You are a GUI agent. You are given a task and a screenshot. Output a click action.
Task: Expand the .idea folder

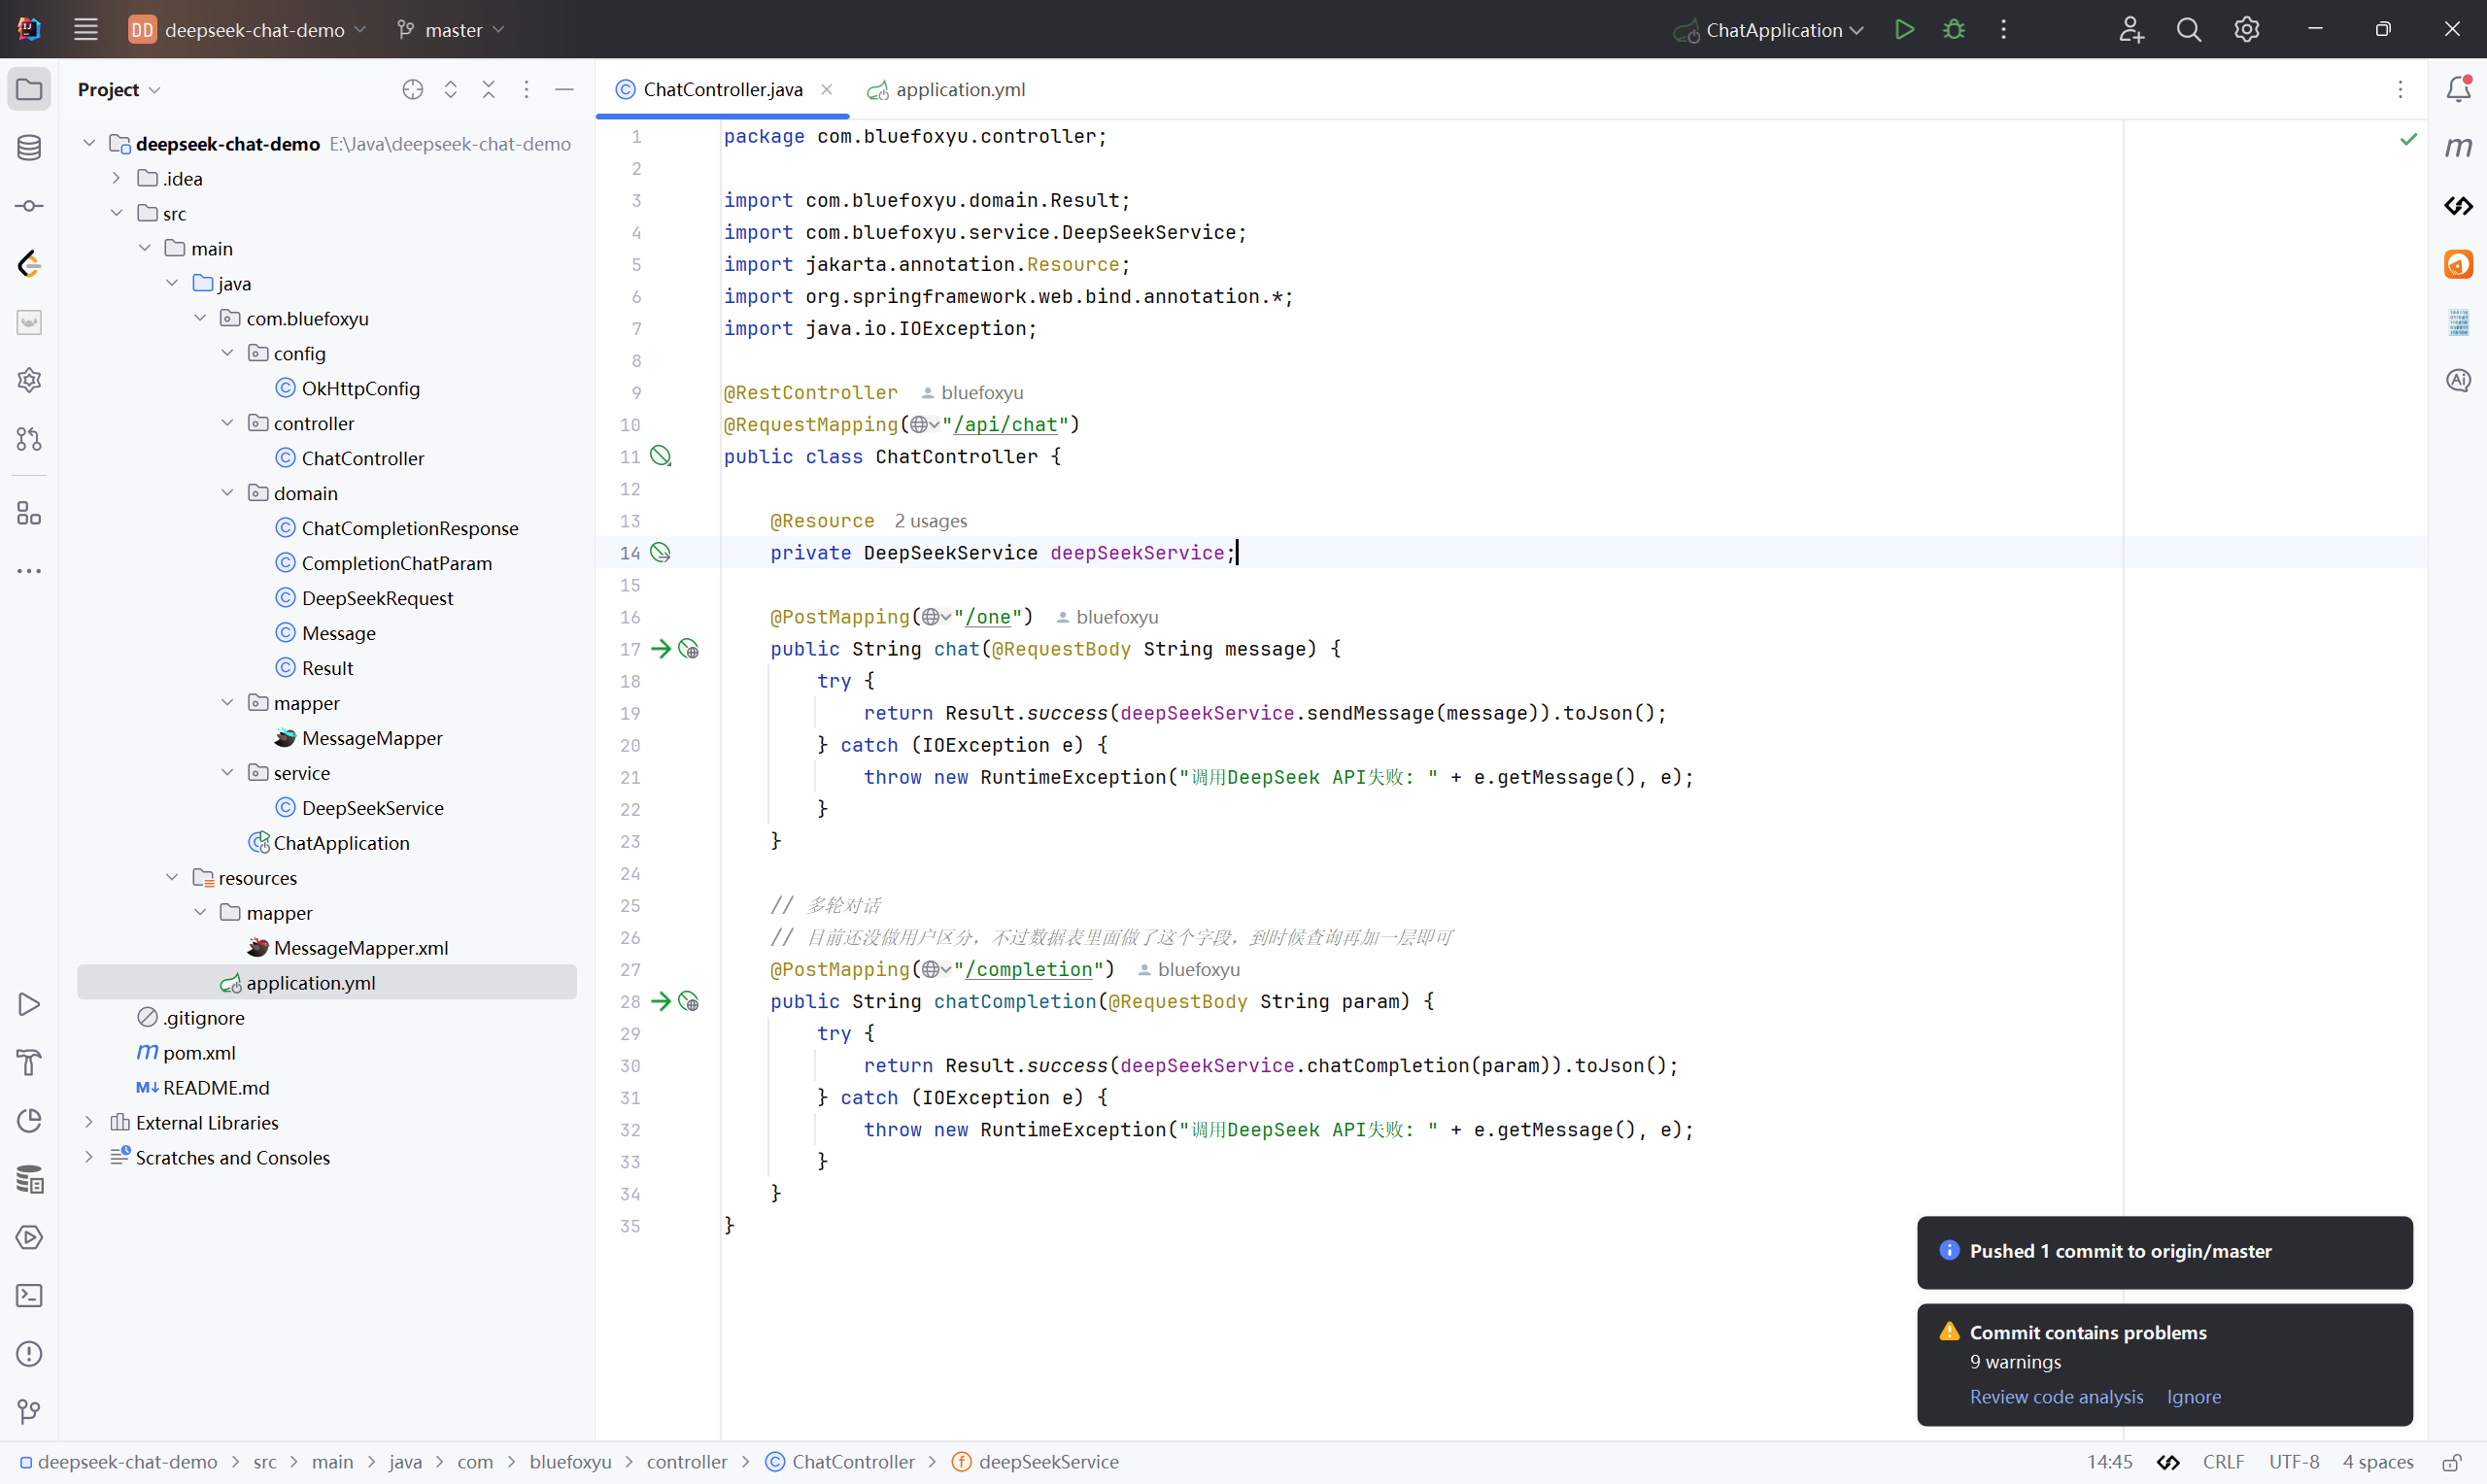coord(116,178)
